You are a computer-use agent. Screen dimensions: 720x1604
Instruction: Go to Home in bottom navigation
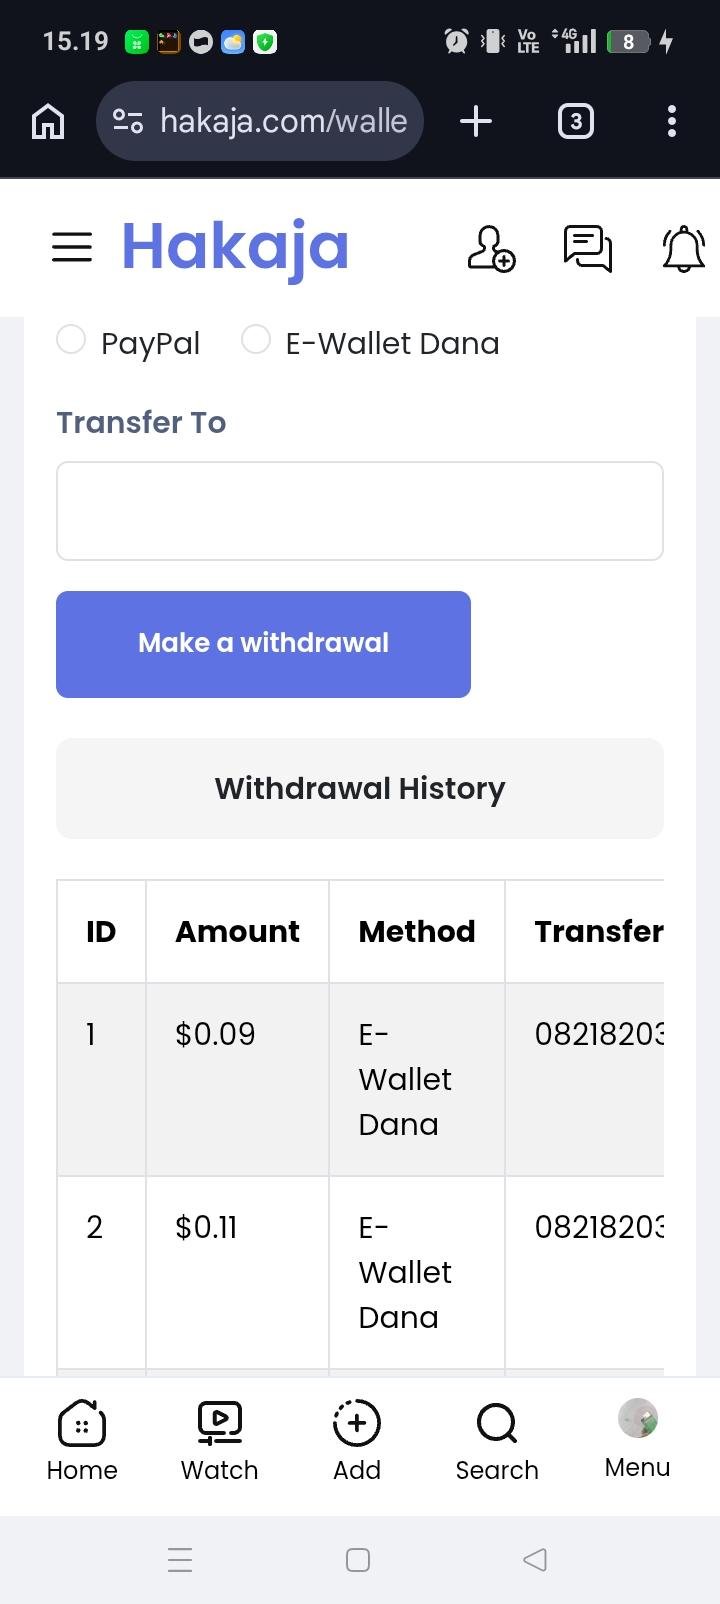point(82,1440)
